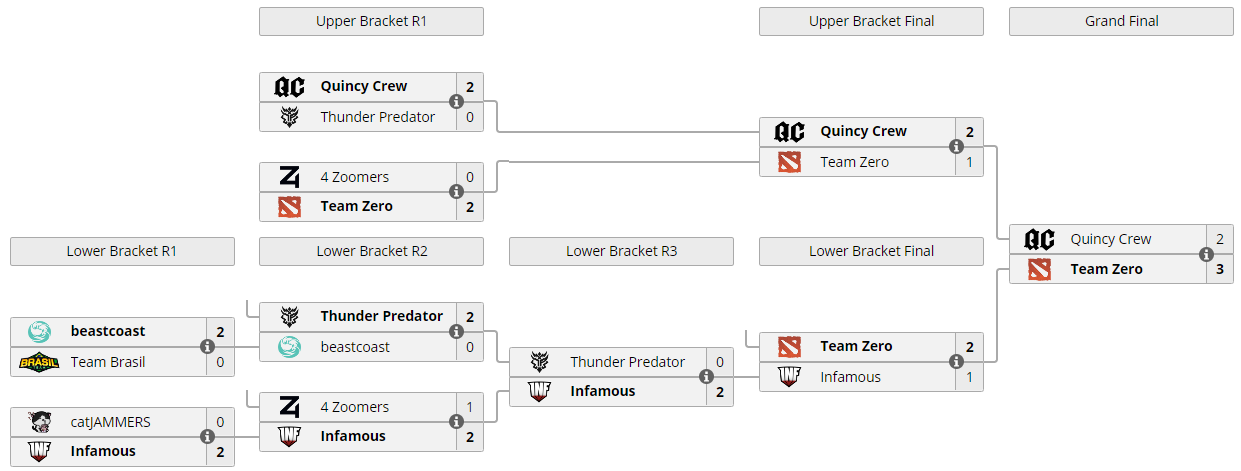Select the Grand Final header
This screenshot has width=1241, height=471.
(1121, 21)
